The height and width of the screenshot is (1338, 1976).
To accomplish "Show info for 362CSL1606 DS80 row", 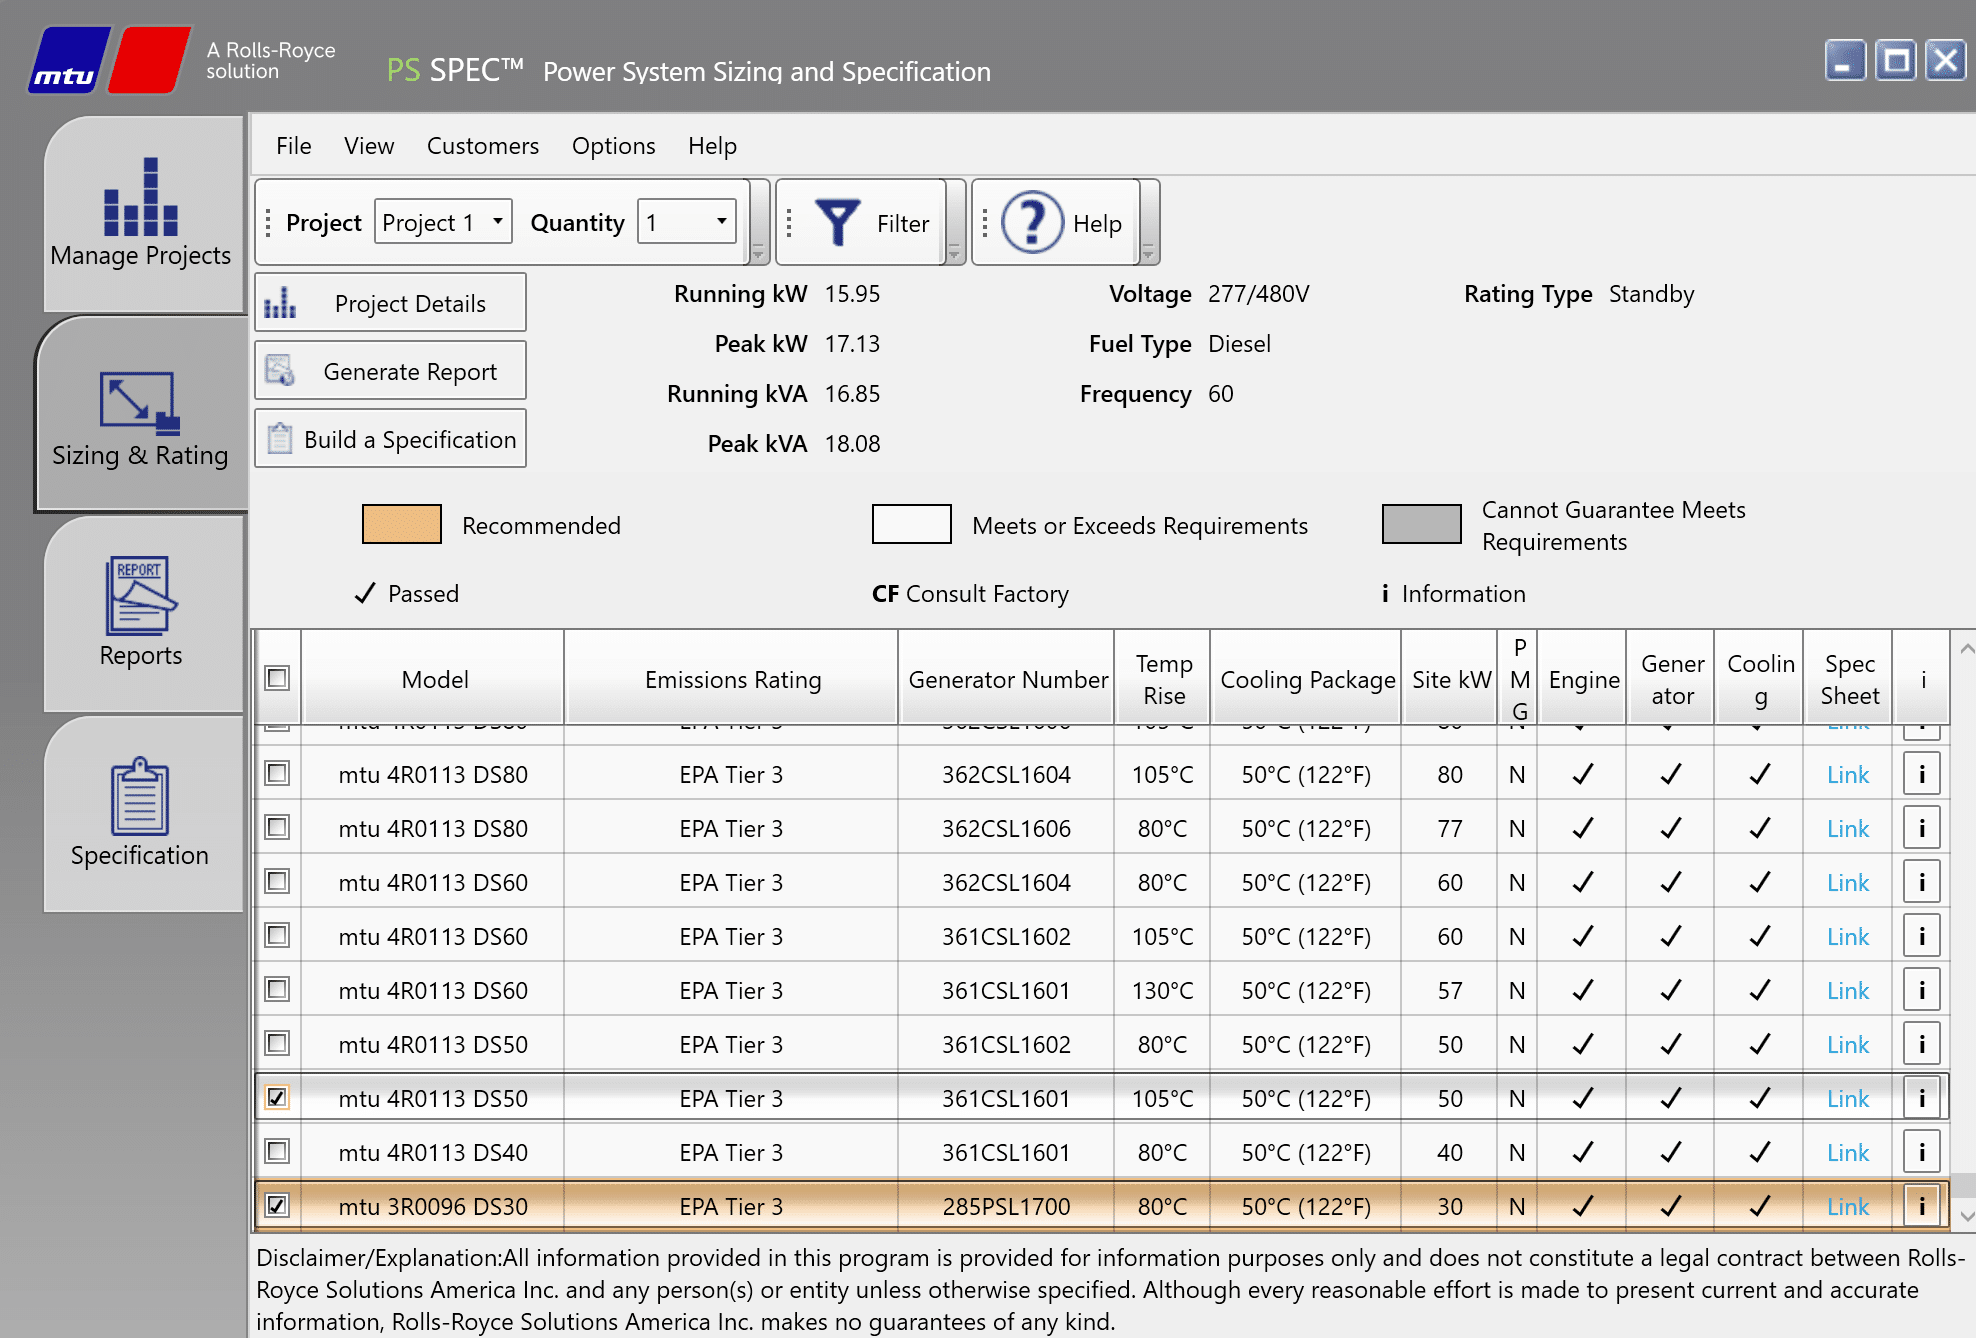I will pos(1921,828).
